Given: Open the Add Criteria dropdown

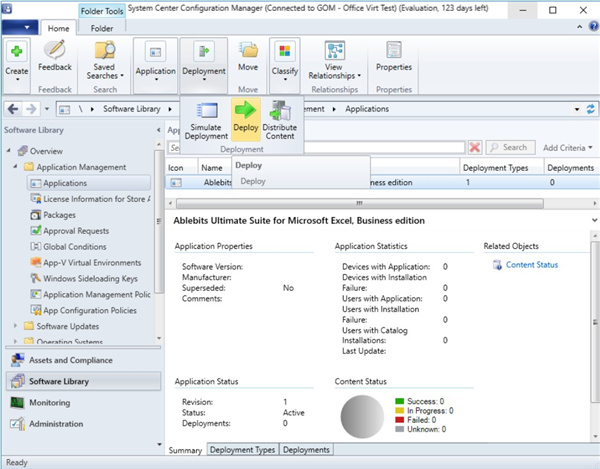Looking at the screenshot, I should point(567,148).
